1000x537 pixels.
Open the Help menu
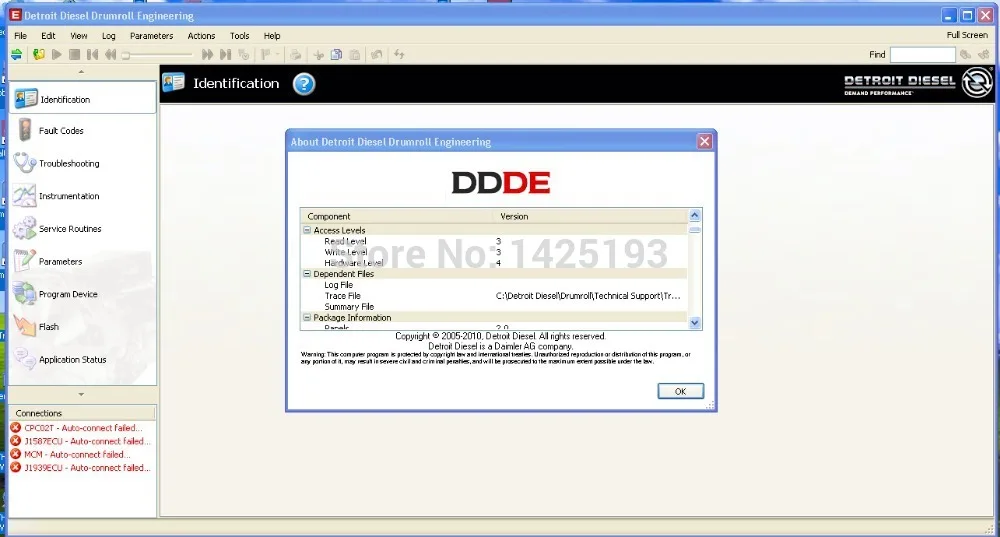click(272, 36)
